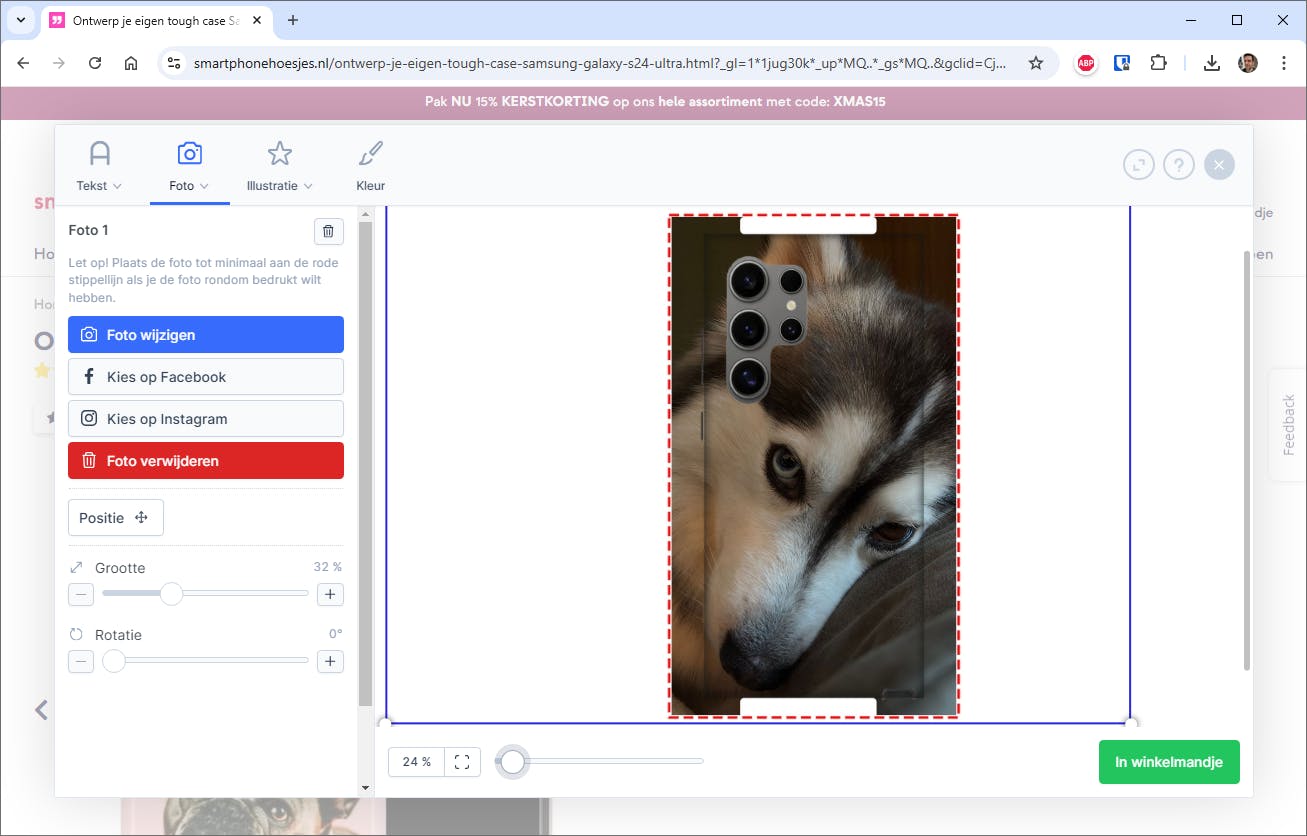
Task: Choose a photo via Kies op Instagram
Action: point(206,419)
